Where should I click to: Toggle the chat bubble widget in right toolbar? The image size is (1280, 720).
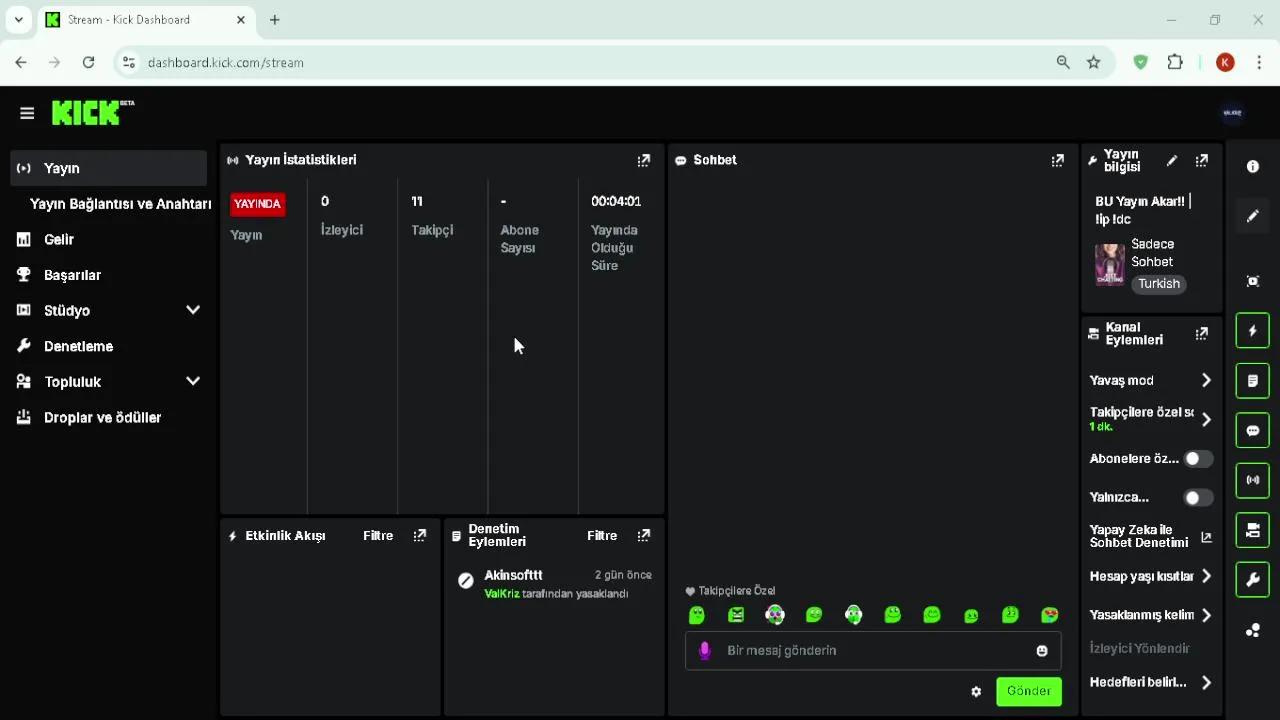[x=1253, y=431]
